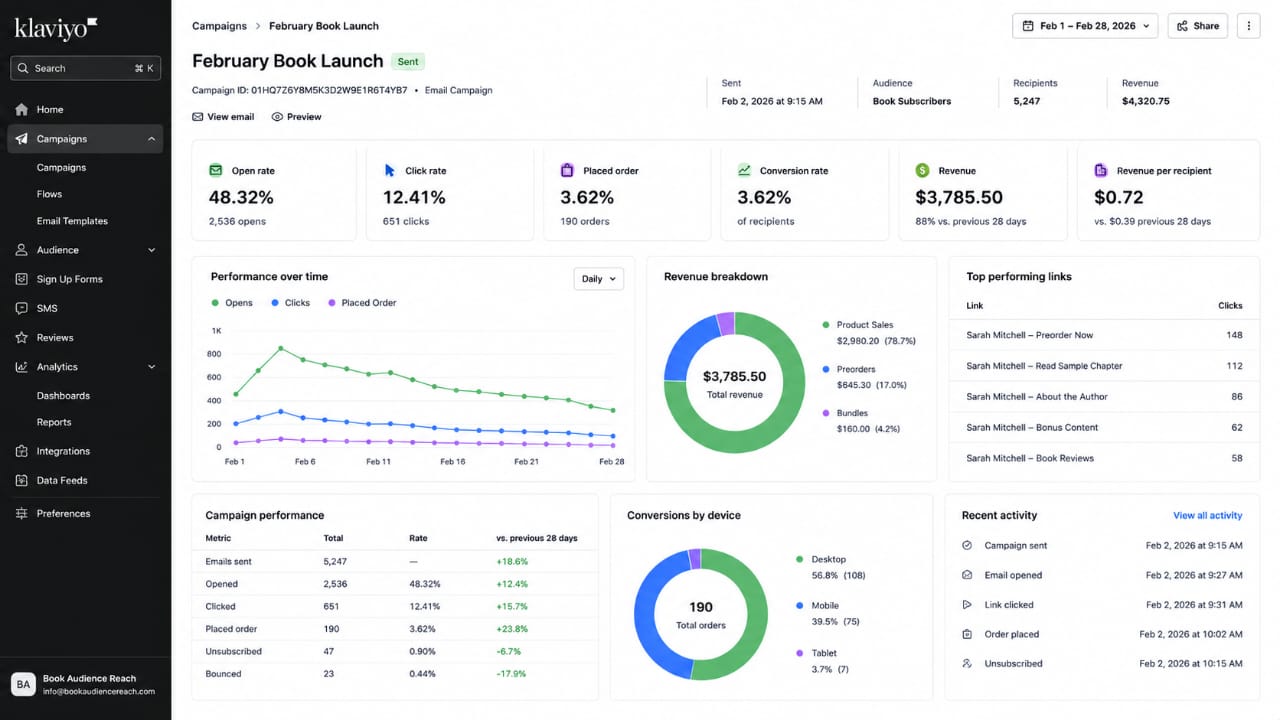This screenshot has width=1280, height=720.
Task: Click the Placed order bag icon
Action: [567, 171]
